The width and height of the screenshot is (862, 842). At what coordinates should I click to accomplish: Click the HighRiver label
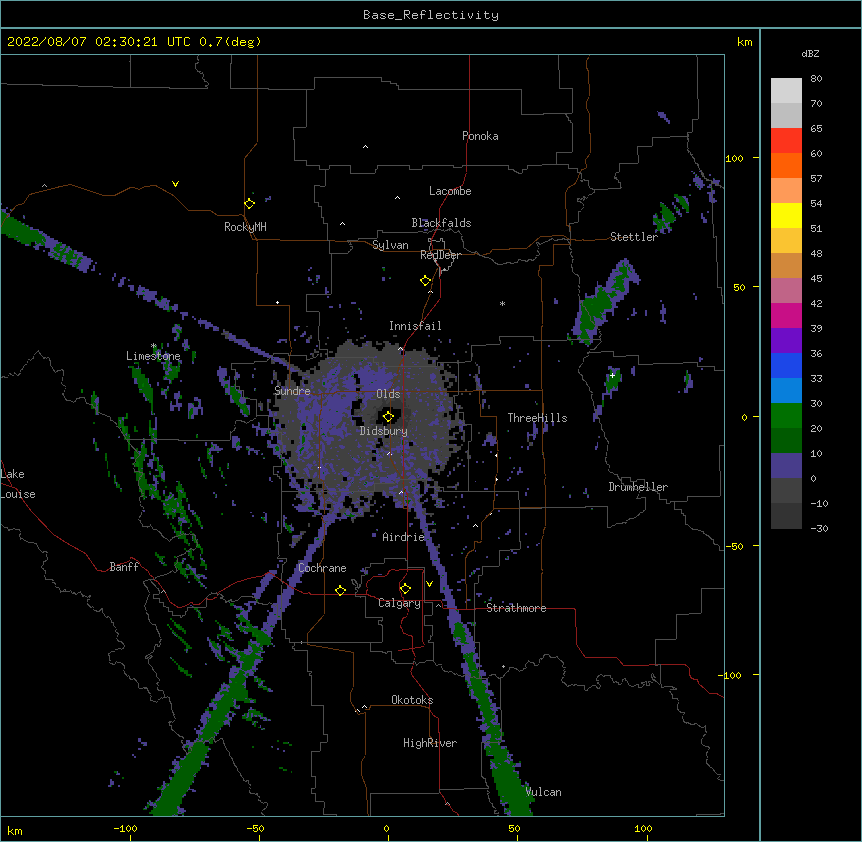[x=430, y=743]
